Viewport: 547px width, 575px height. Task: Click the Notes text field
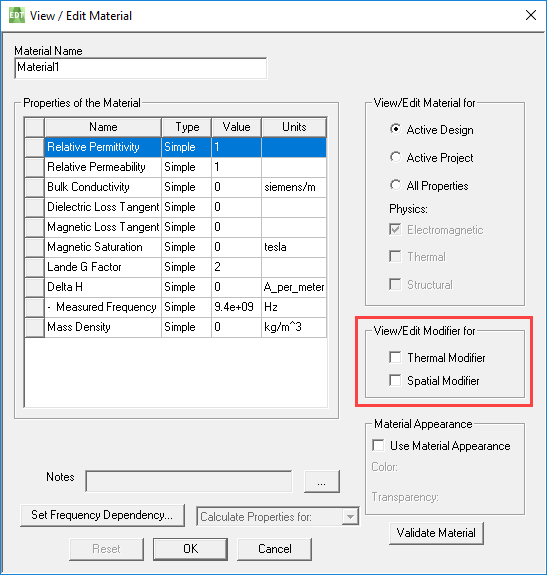(x=189, y=481)
